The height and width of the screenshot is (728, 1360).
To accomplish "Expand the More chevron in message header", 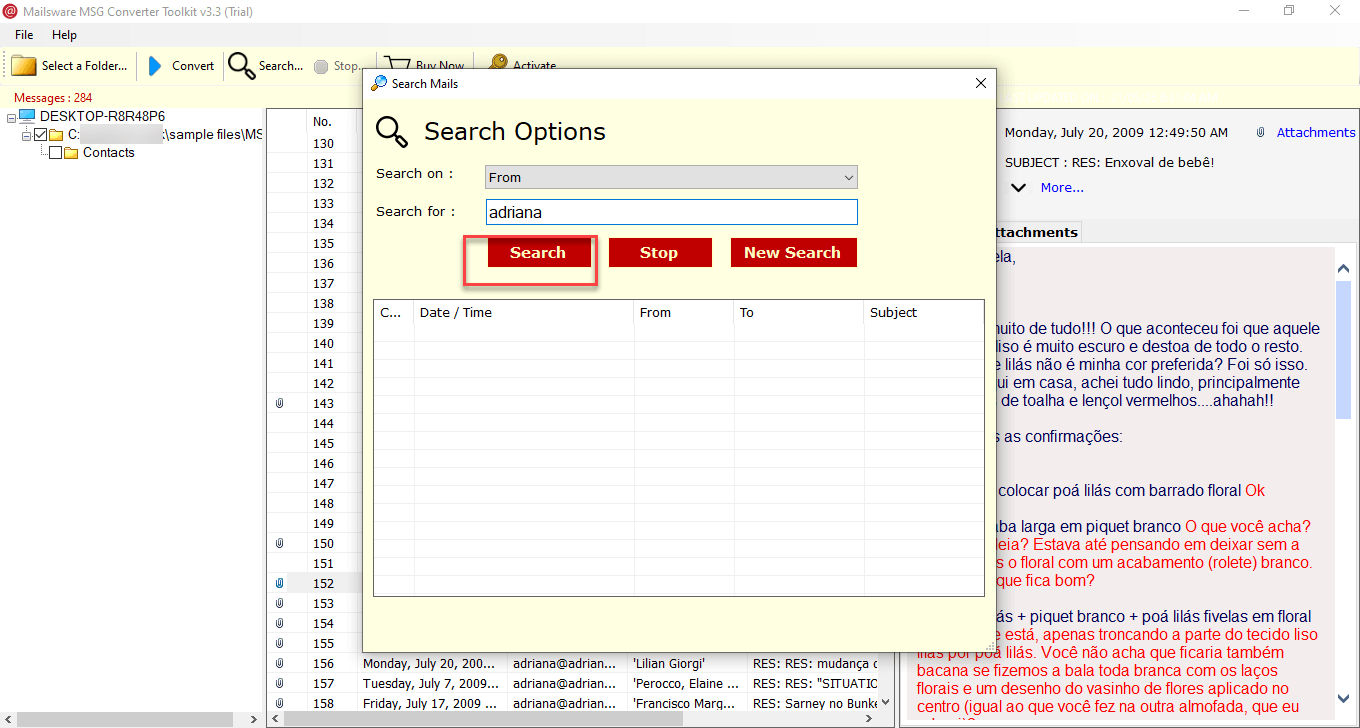I will point(1018,187).
